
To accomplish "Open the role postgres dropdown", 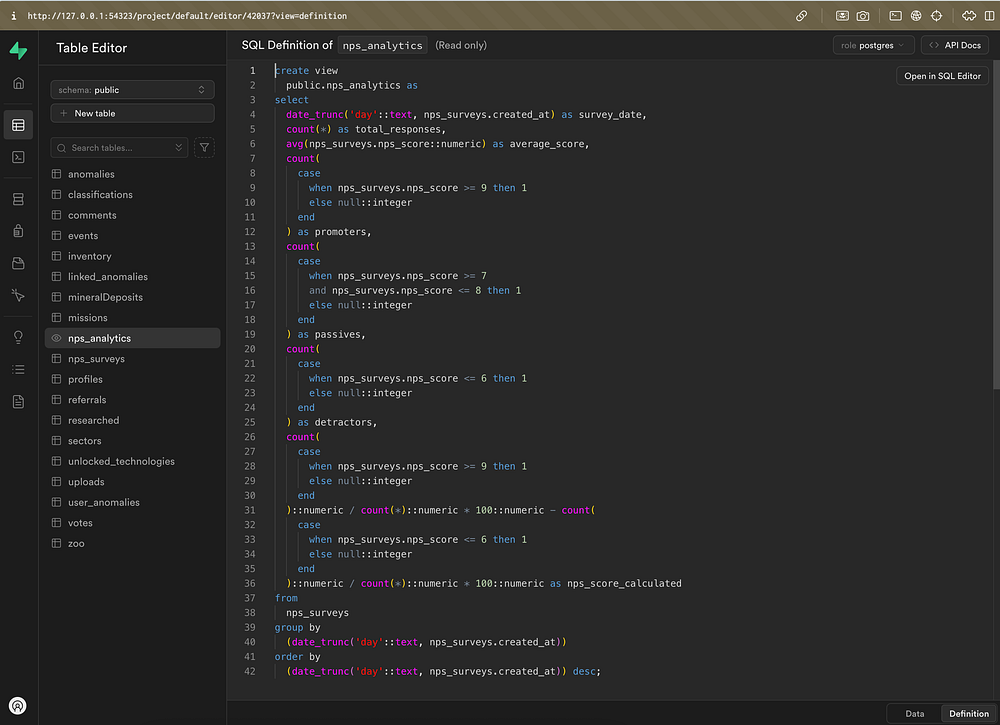I will tap(873, 45).
